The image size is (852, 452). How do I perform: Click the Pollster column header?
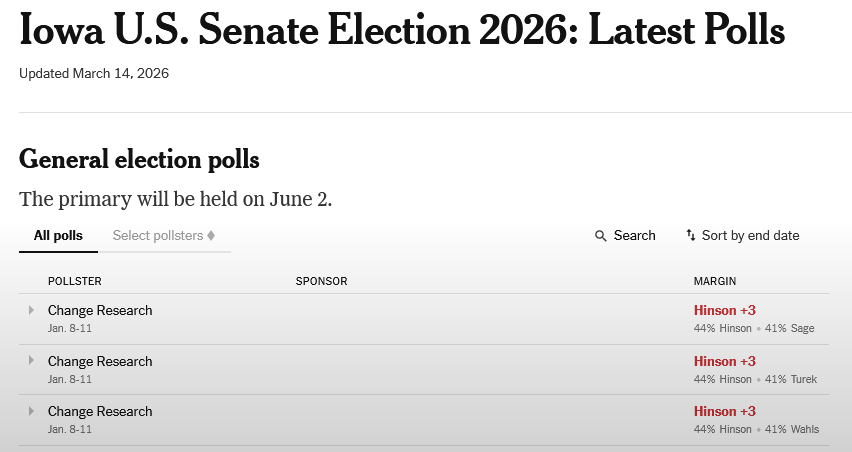[x=75, y=282]
